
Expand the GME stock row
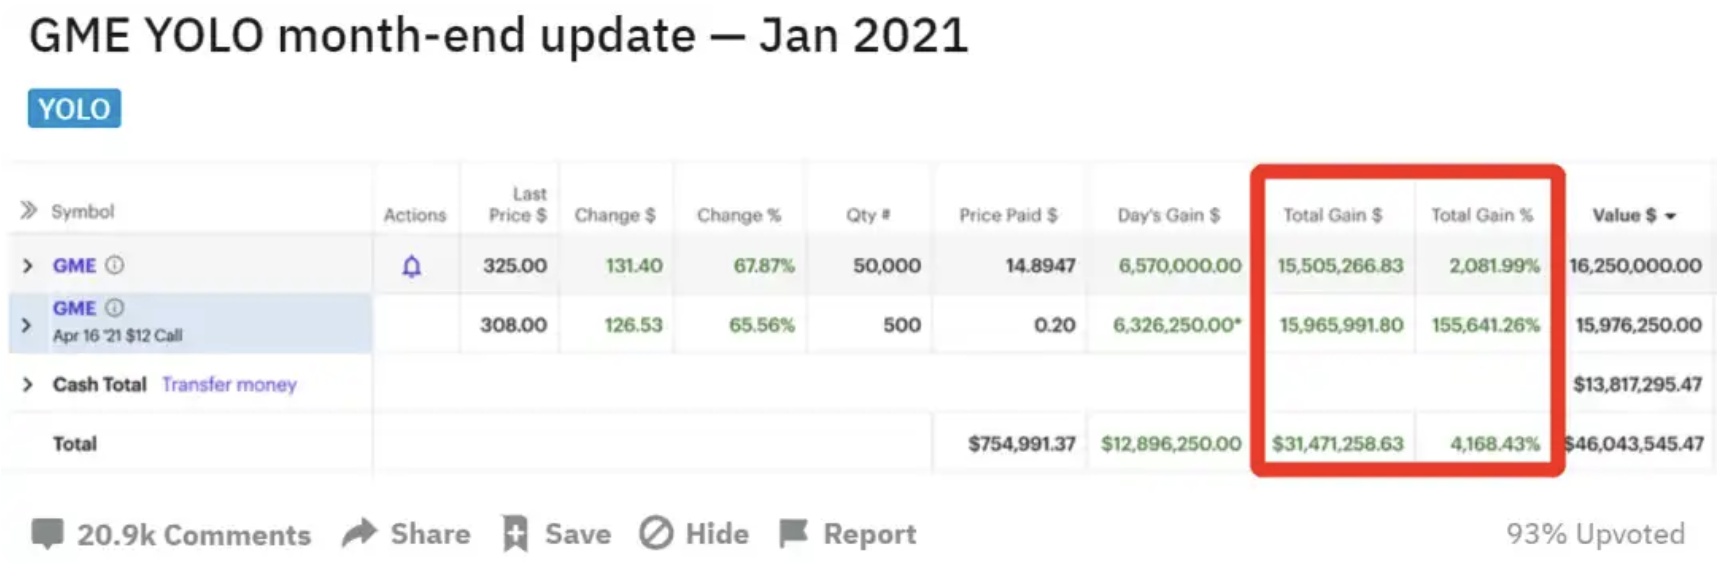click(x=28, y=266)
